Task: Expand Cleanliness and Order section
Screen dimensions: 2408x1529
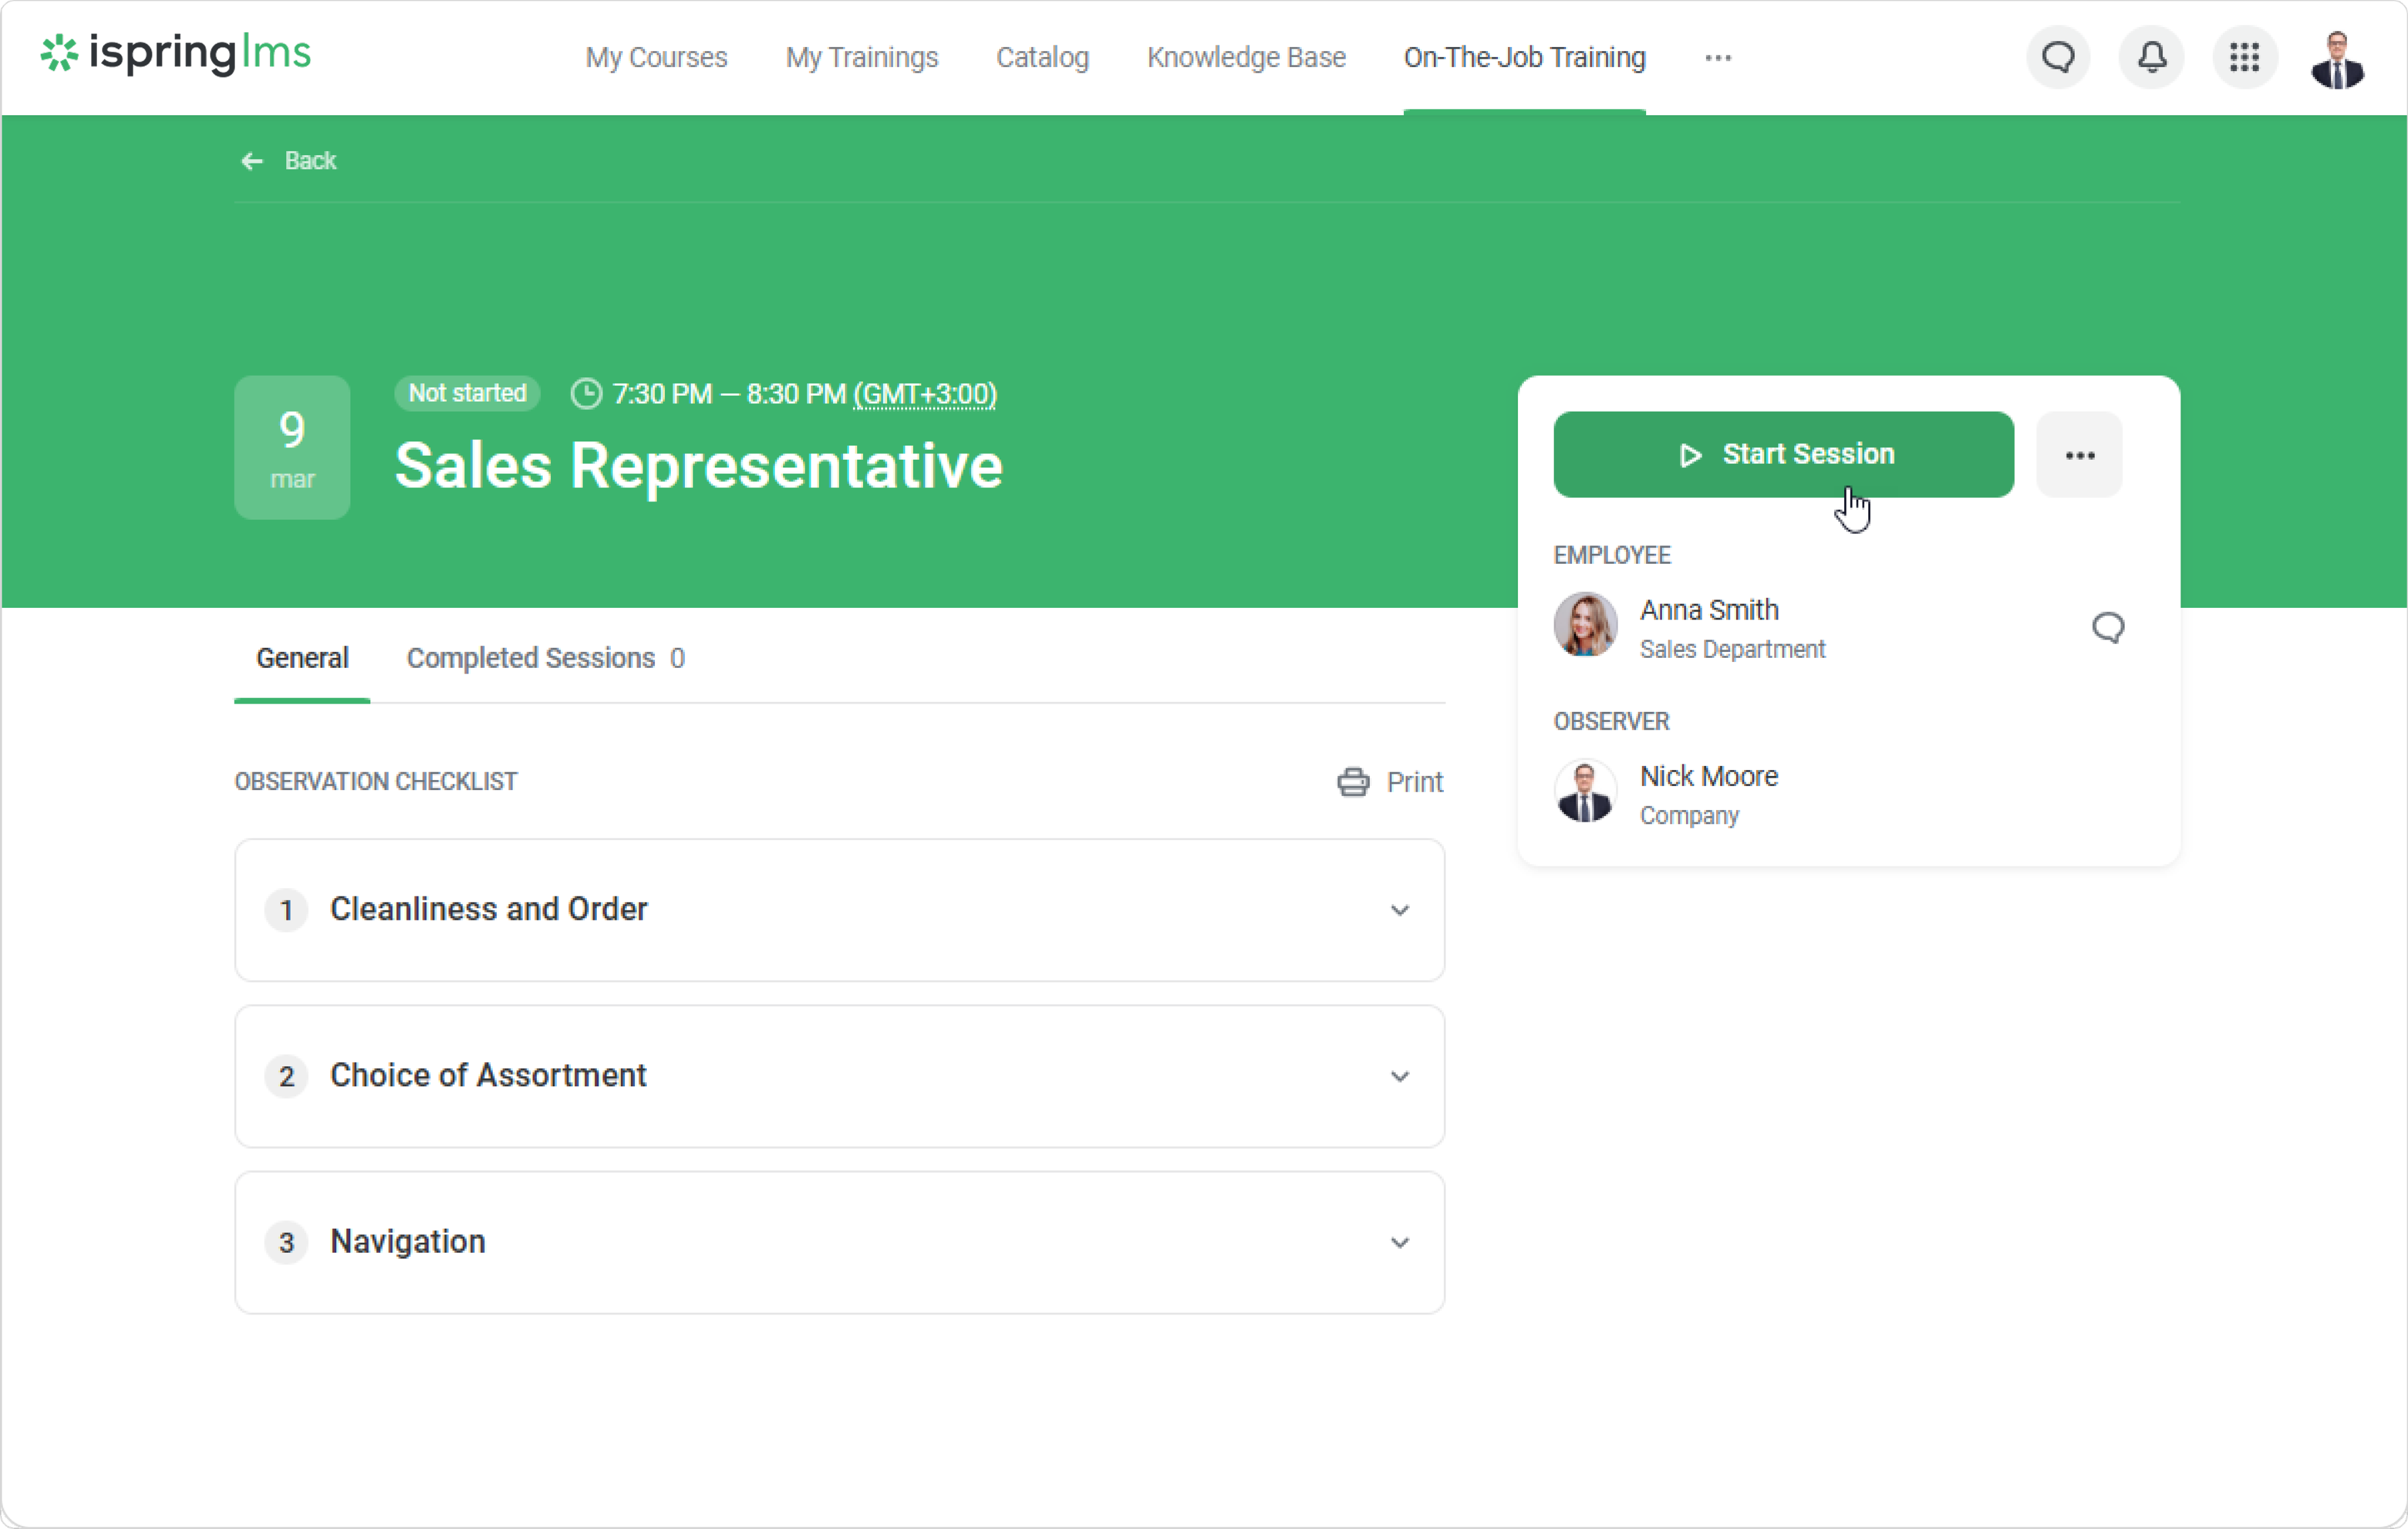Action: [x=1399, y=910]
